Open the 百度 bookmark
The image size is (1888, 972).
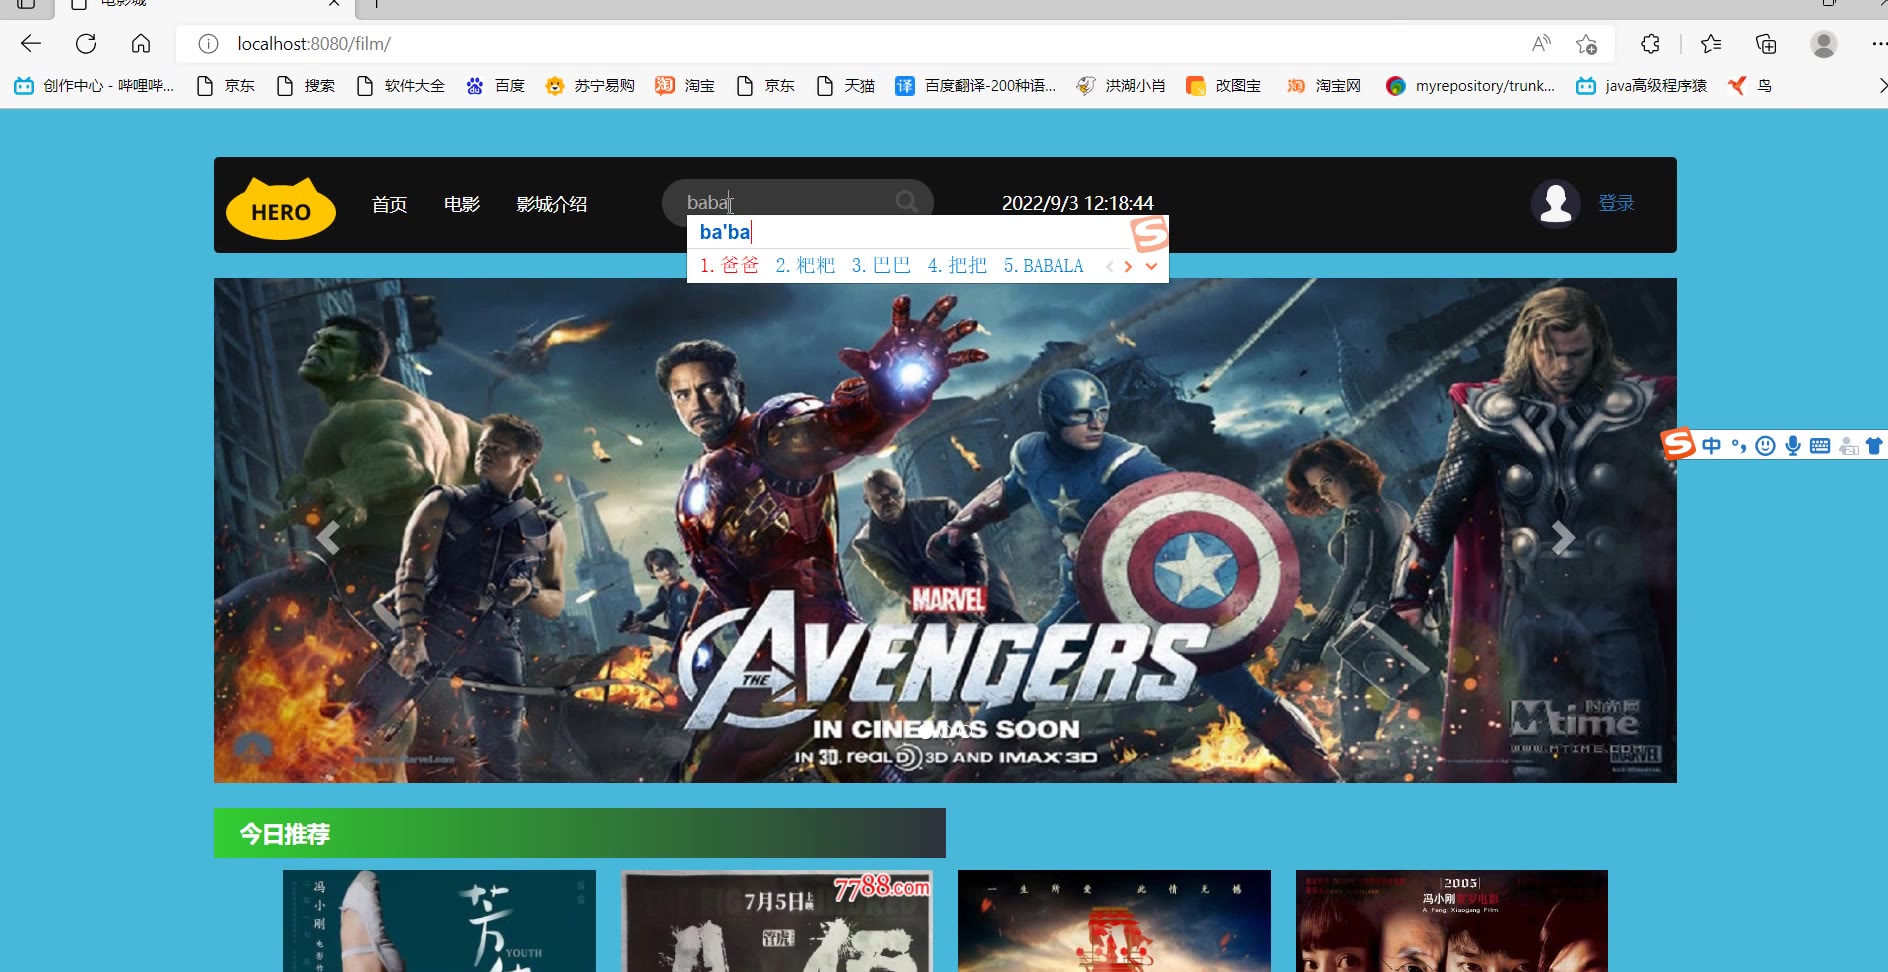(495, 86)
